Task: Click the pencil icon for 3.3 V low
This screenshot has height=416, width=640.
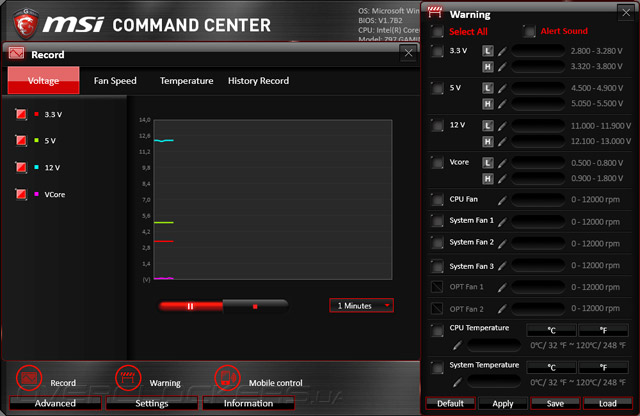Action: click(x=502, y=51)
